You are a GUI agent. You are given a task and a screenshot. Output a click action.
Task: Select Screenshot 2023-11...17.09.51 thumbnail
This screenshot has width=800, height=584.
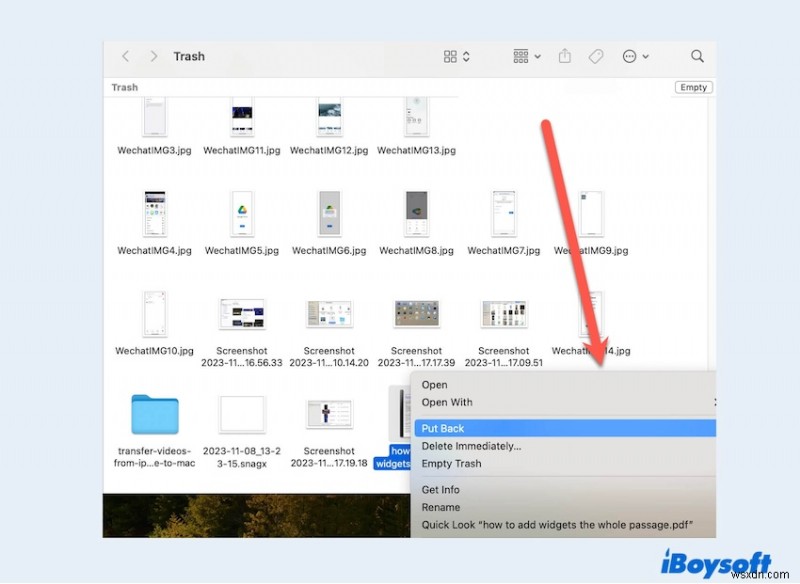coord(504,314)
